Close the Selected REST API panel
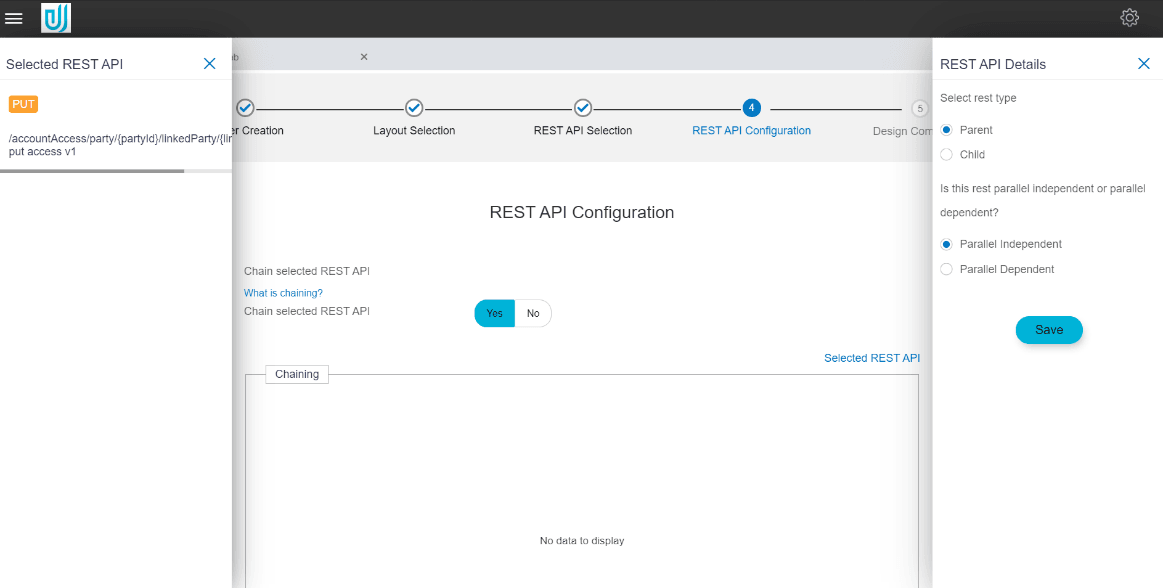Viewport: 1163px width, 588px height. (x=209, y=62)
